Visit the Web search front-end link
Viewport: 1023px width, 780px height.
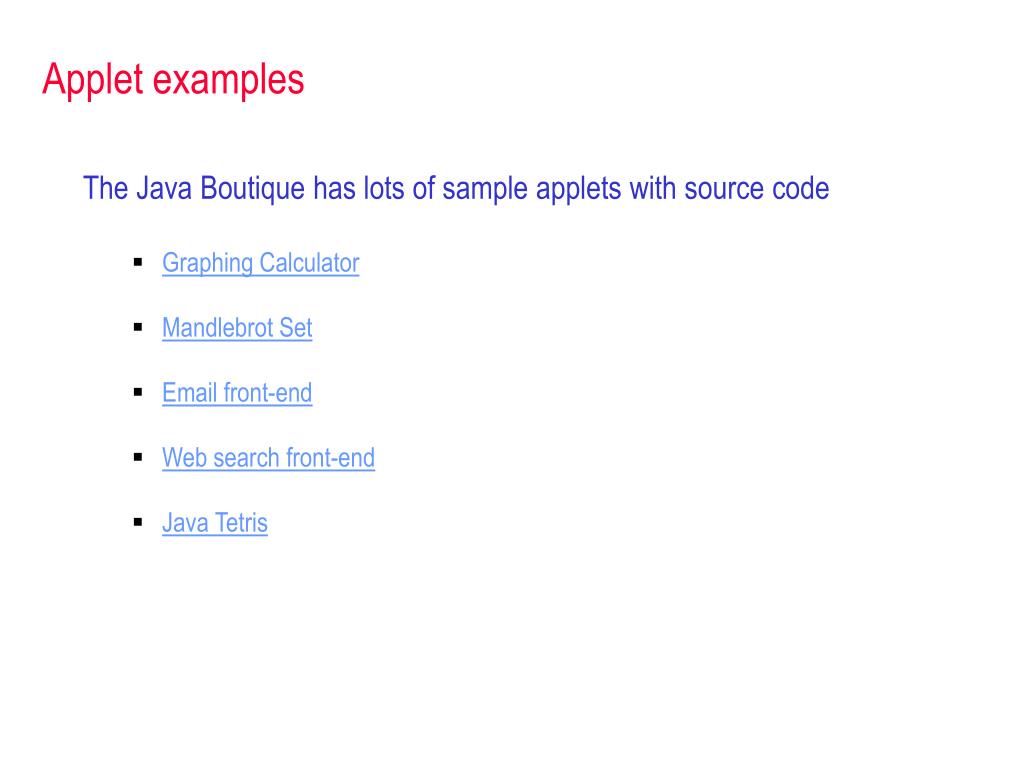(268, 458)
